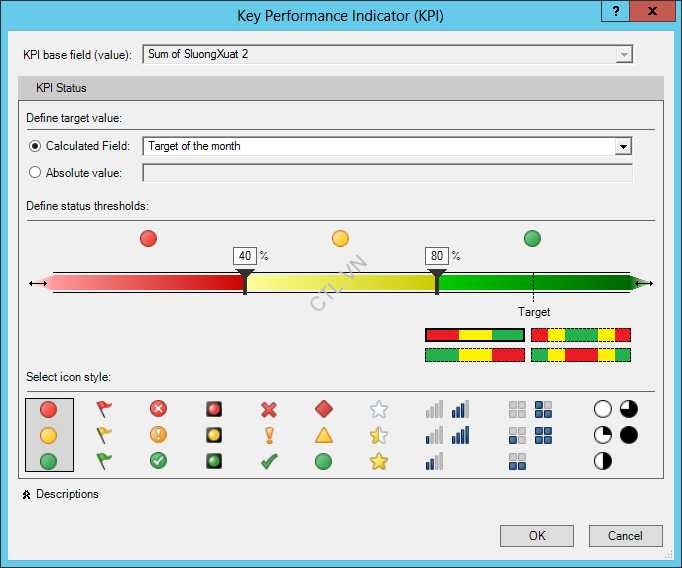Choose the traffic light circles icon style
Screen dimensions: 682x568
coord(48,435)
